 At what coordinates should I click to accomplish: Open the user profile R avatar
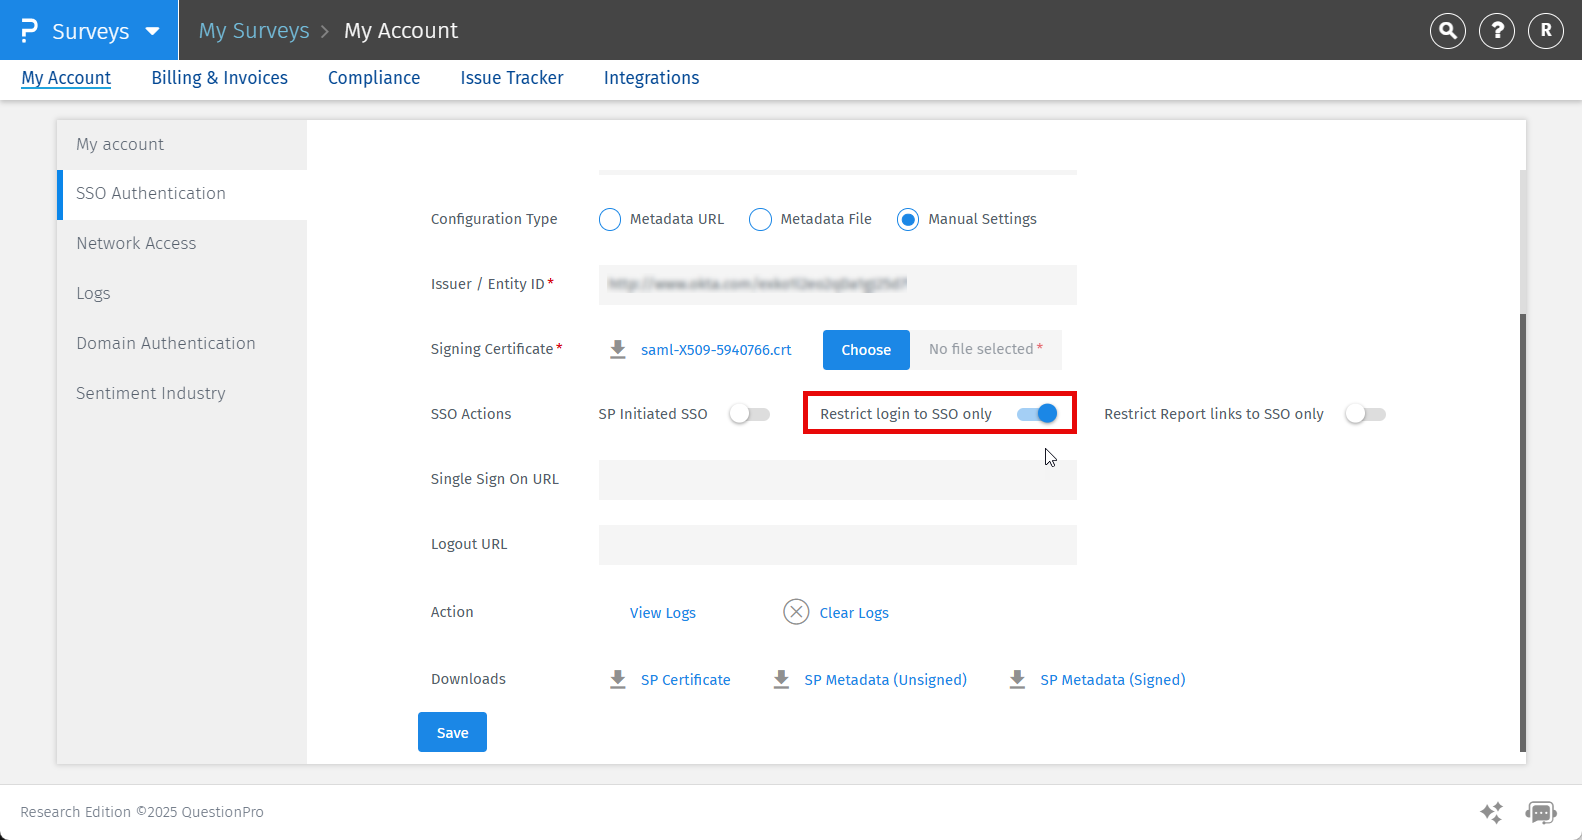1545,31
